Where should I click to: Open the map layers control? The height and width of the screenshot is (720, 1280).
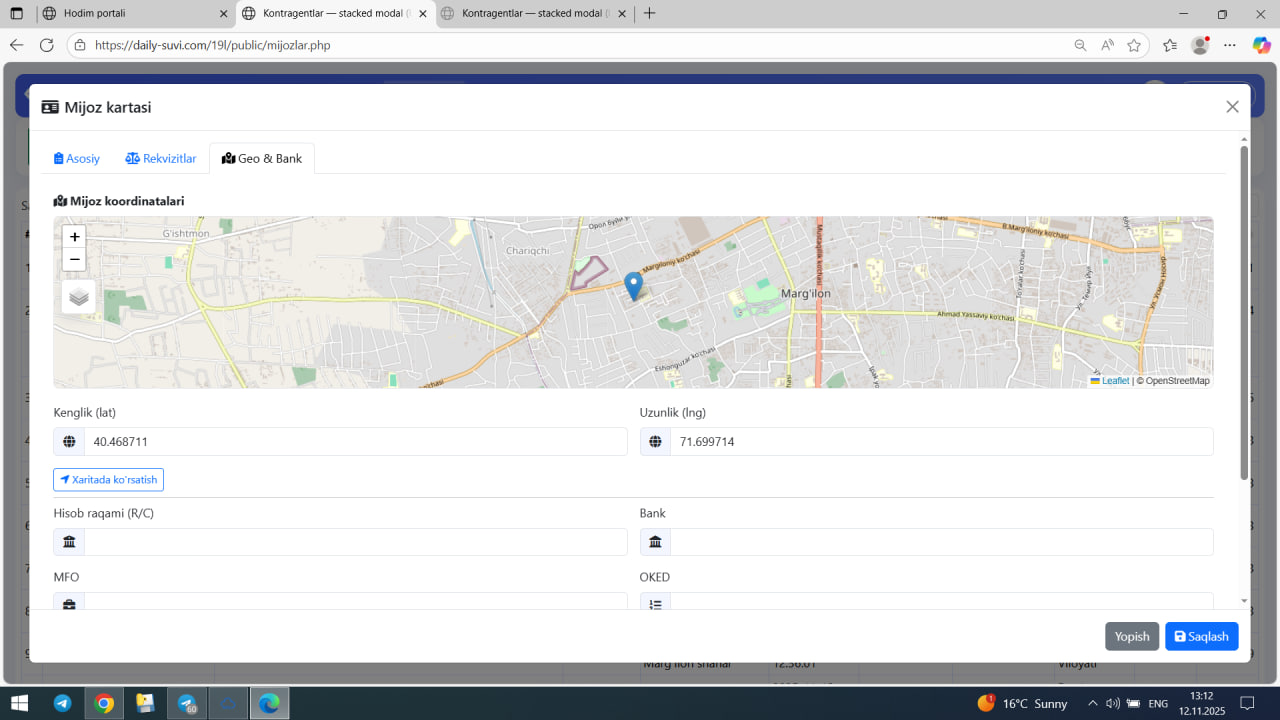79,297
